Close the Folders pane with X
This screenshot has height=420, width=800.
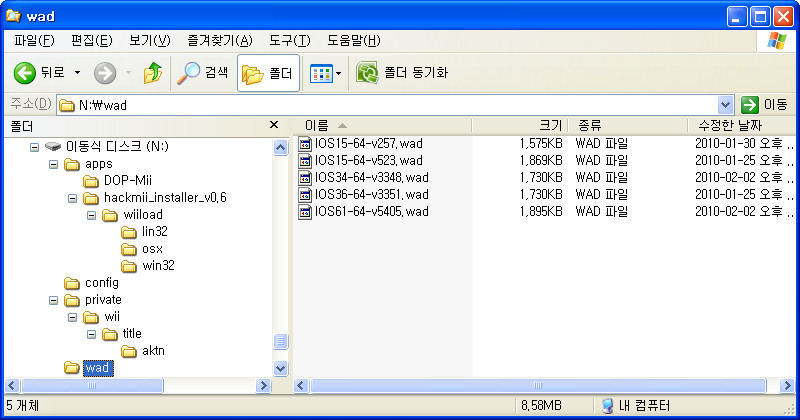click(x=274, y=125)
